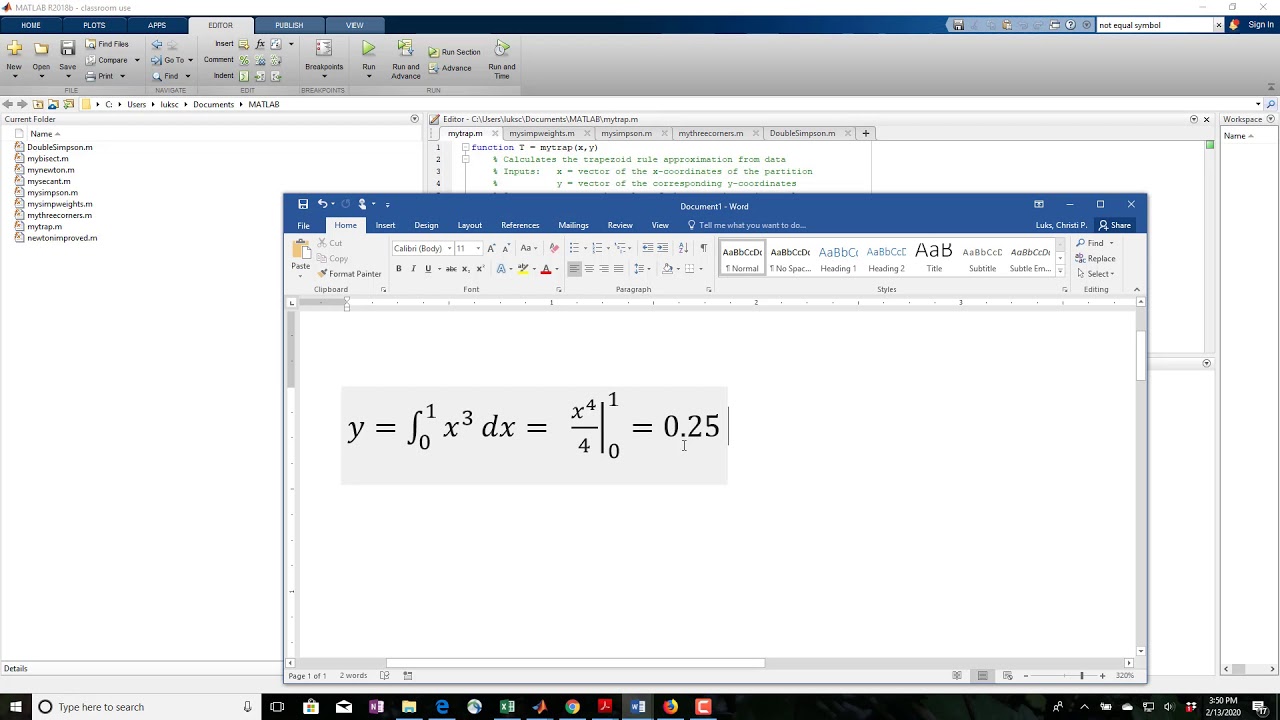This screenshot has width=1280, height=720.
Task: Expand the Word Styles gallery
Action: click(1060, 271)
